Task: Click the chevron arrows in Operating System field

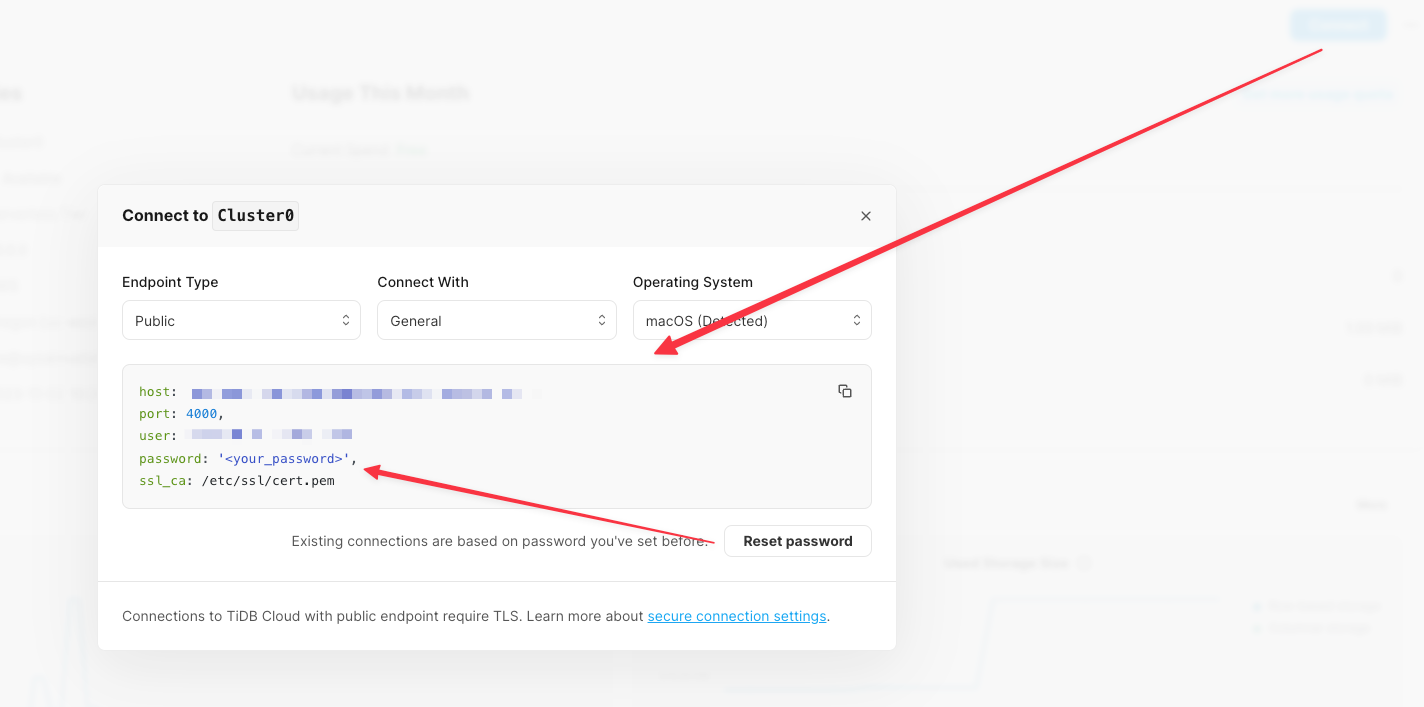Action: click(857, 320)
